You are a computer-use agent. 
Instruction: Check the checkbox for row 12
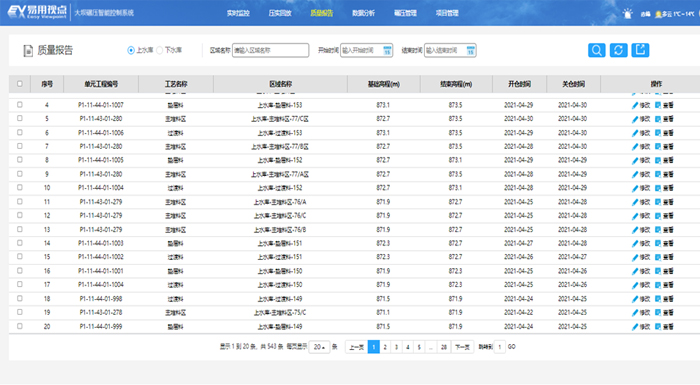20,215
